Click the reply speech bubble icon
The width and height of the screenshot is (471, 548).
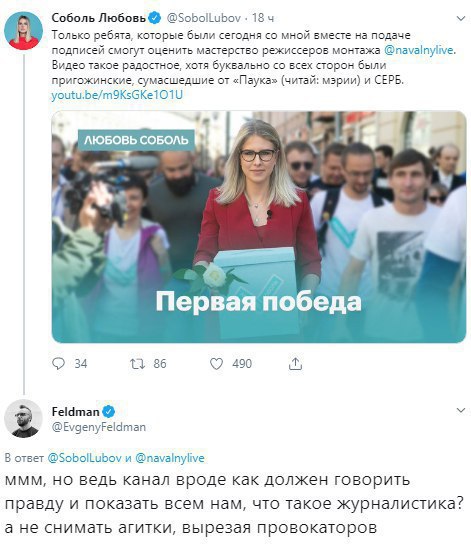(x=58, y=363)
